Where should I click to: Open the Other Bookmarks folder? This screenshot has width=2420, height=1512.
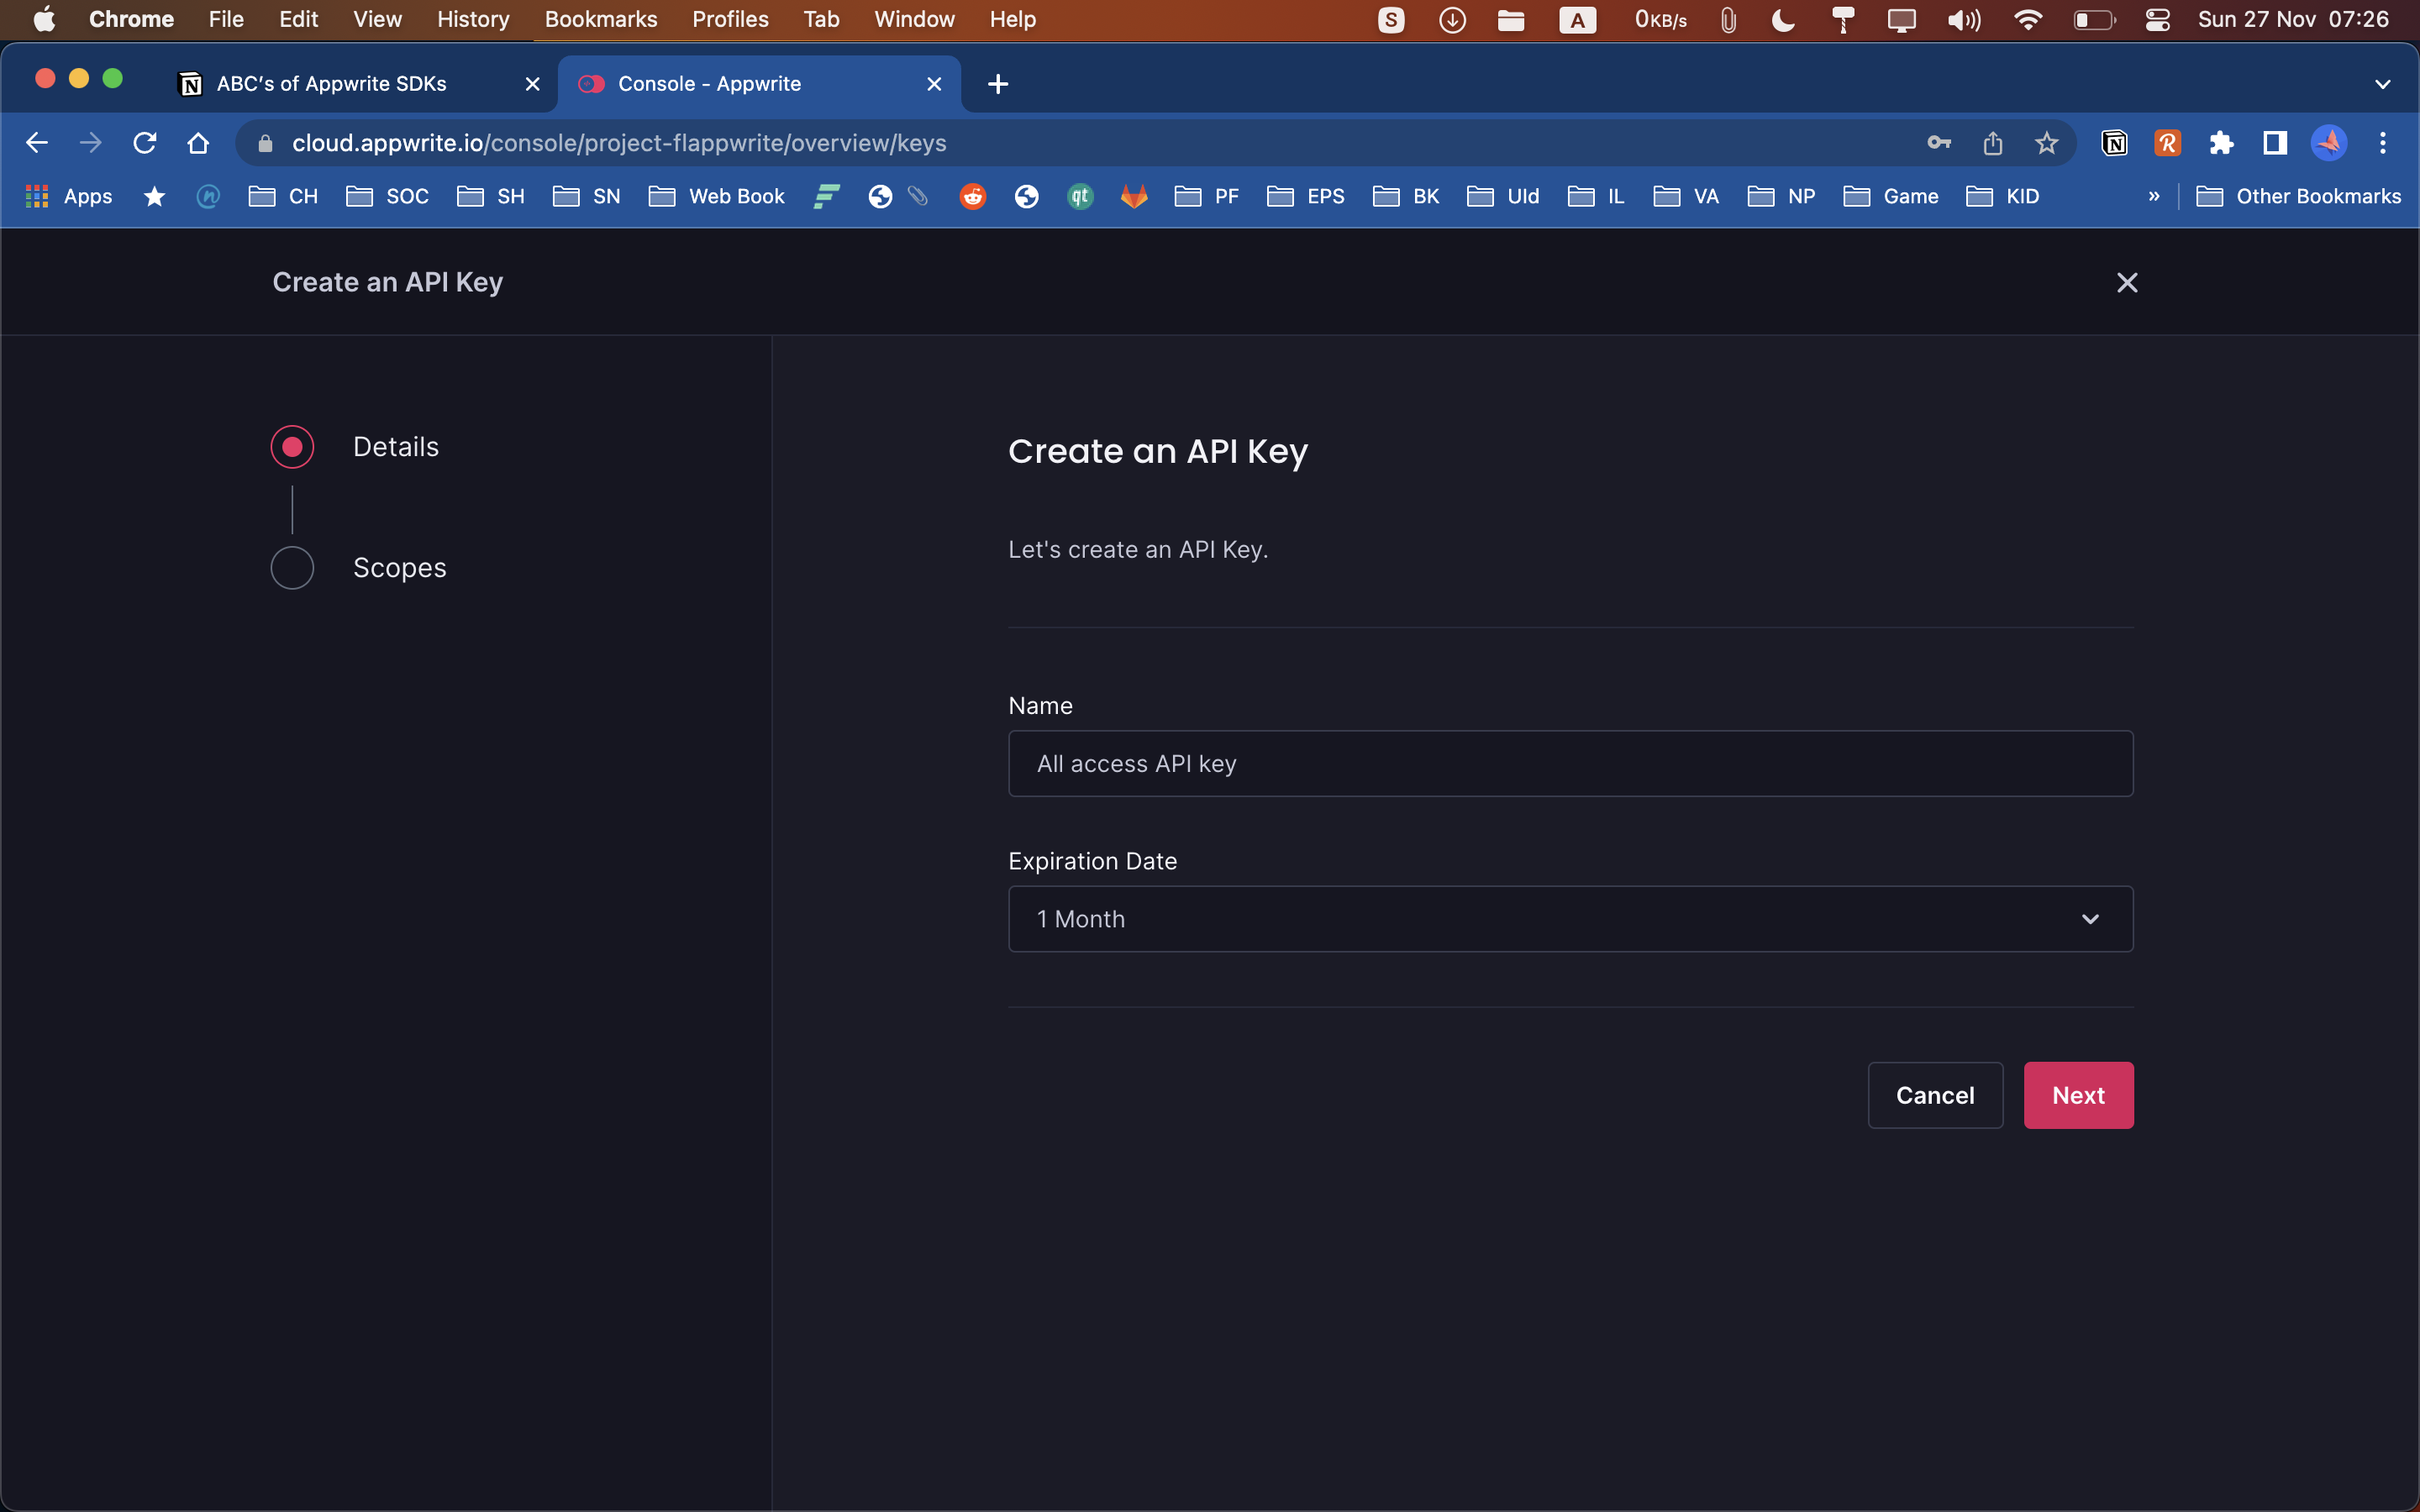pos(2298,196)
